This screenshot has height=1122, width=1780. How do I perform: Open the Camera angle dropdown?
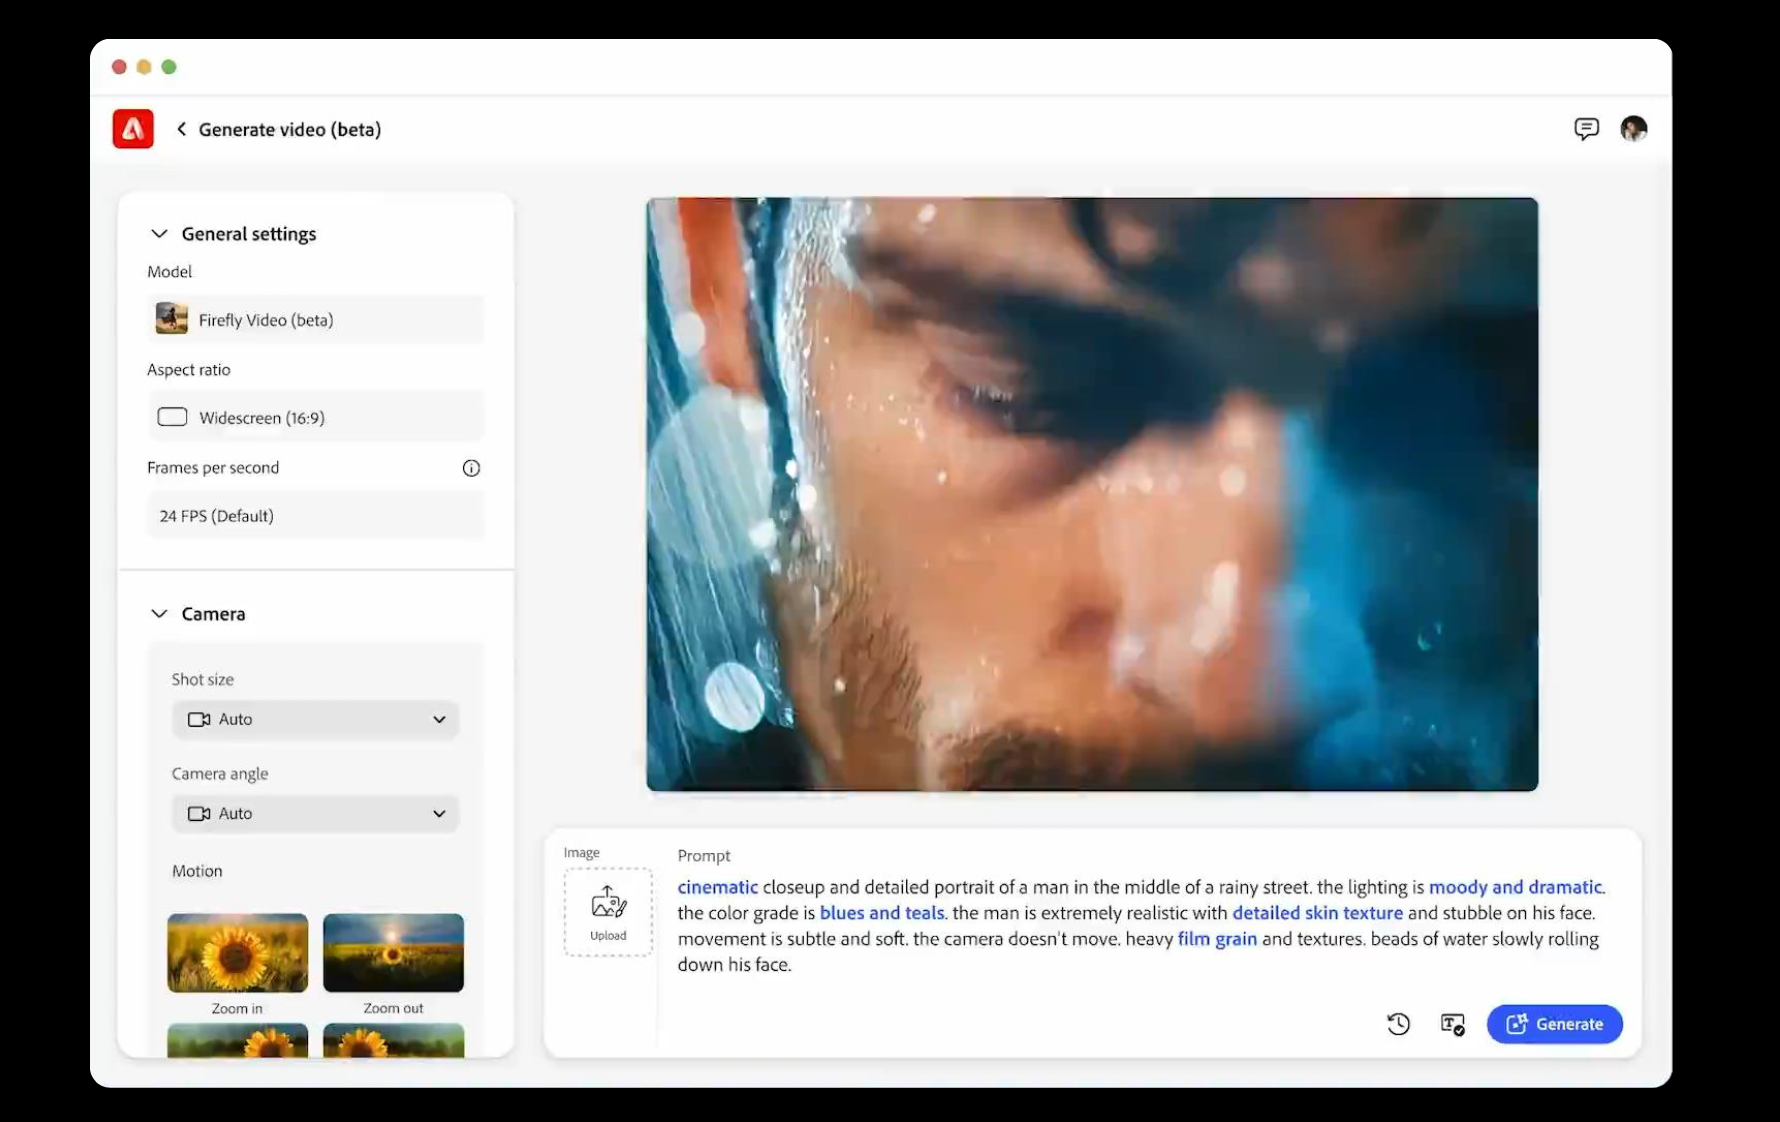(315, 814)
